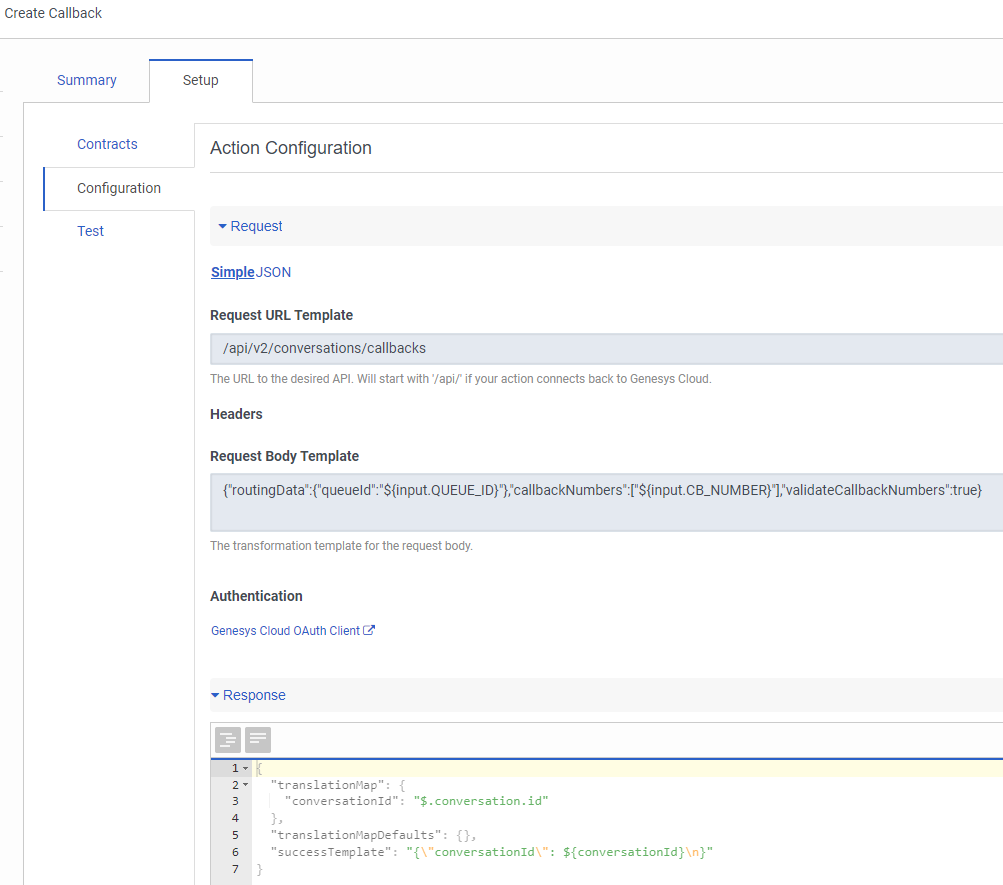Viewport: 1003px width, 885px height.
Task: Click the compact JSON icon in Response editor
Action: pos(258,740)
